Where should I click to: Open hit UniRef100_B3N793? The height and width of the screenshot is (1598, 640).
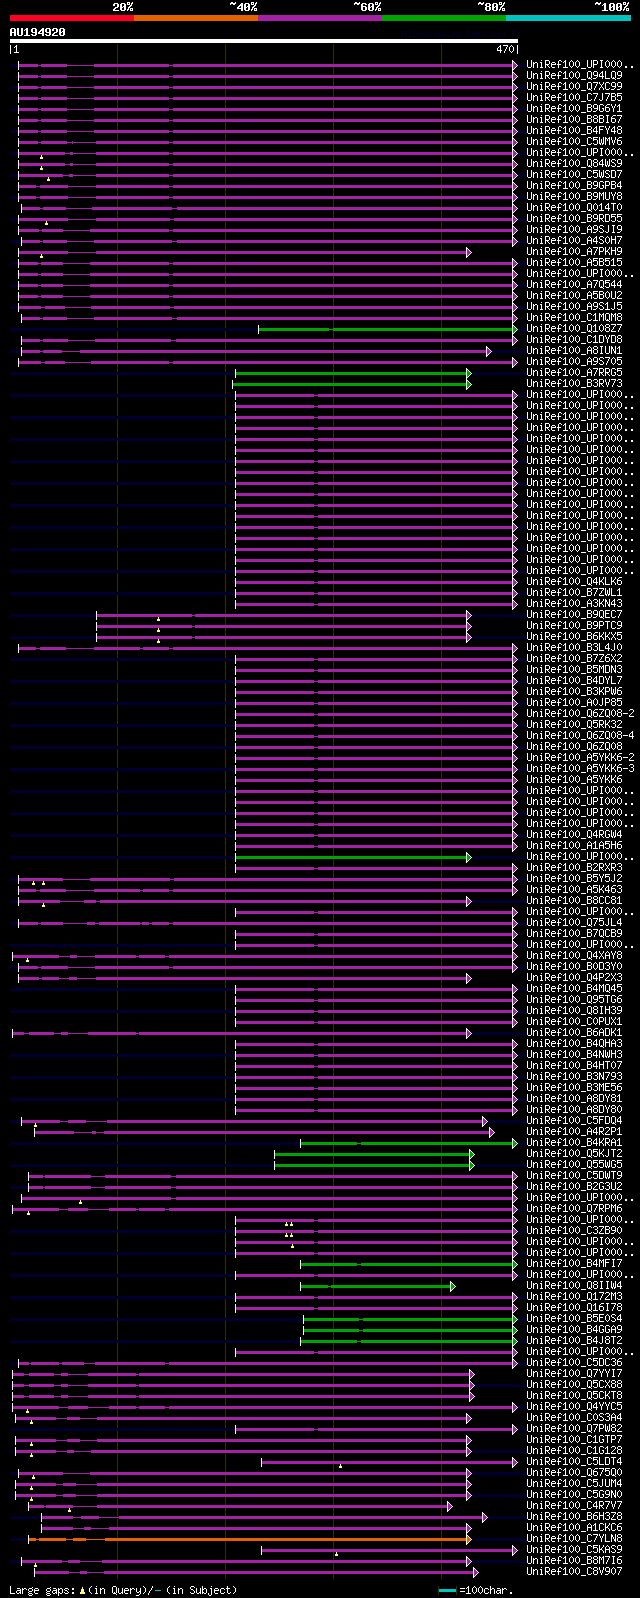coord(574,1076)
